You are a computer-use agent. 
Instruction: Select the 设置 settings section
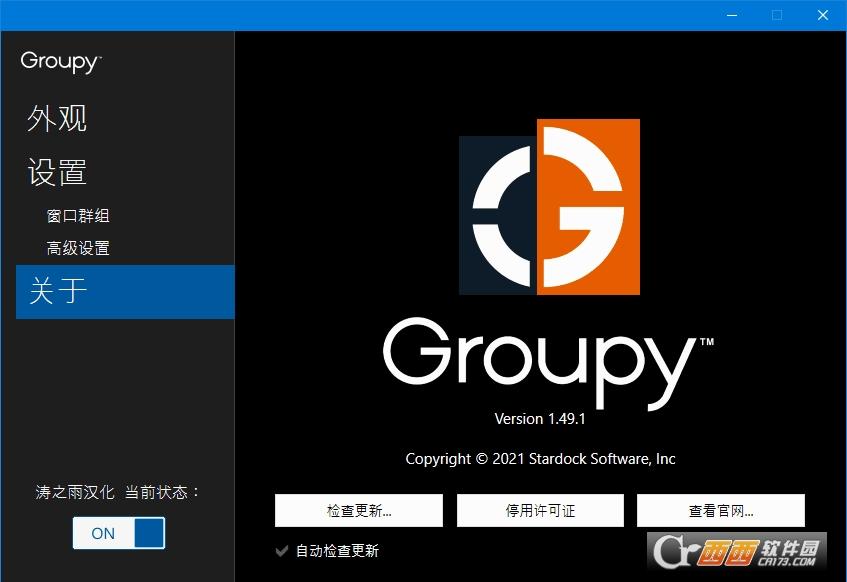point(57,172)
